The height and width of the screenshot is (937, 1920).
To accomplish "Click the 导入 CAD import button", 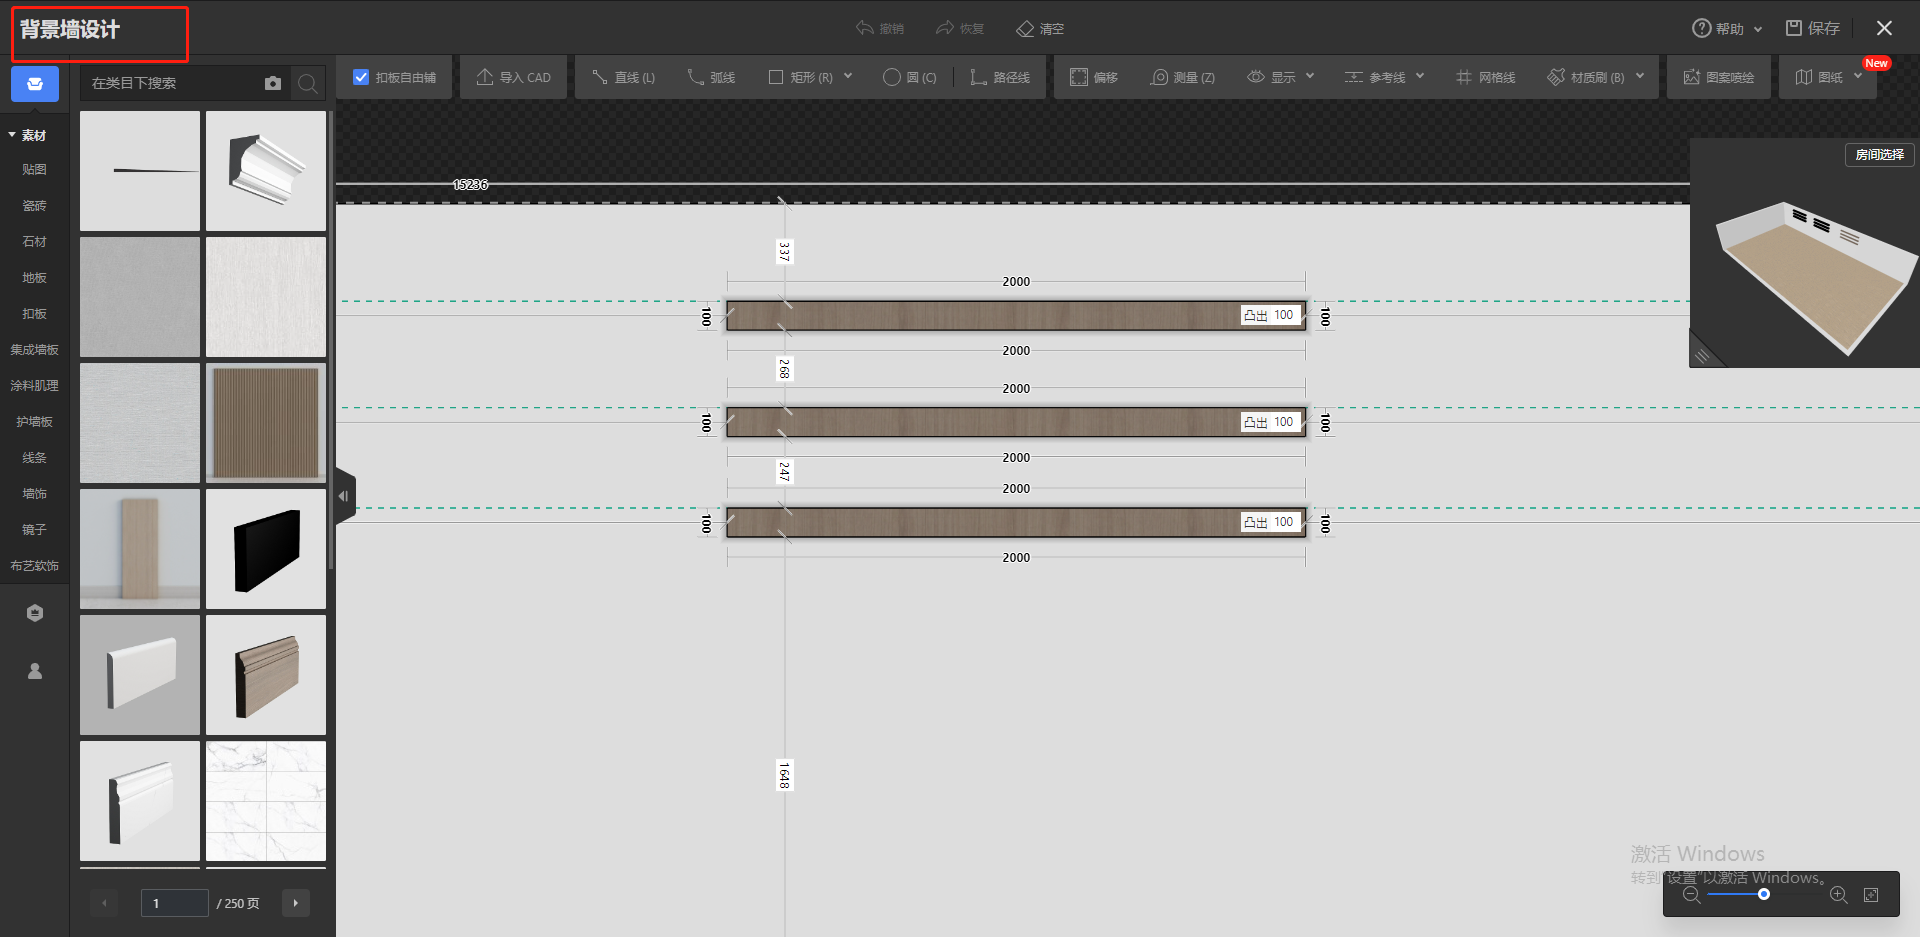I will [514, 77].
